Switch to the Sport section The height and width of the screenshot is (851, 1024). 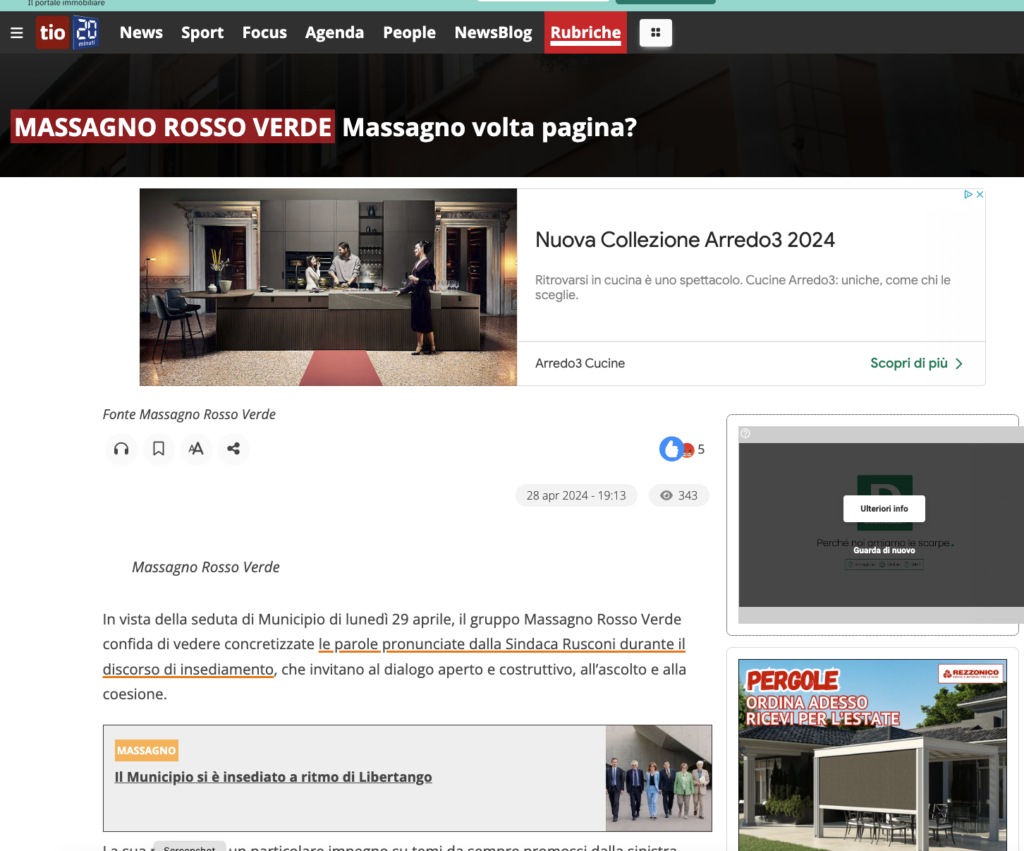click(x=202, y=32)
